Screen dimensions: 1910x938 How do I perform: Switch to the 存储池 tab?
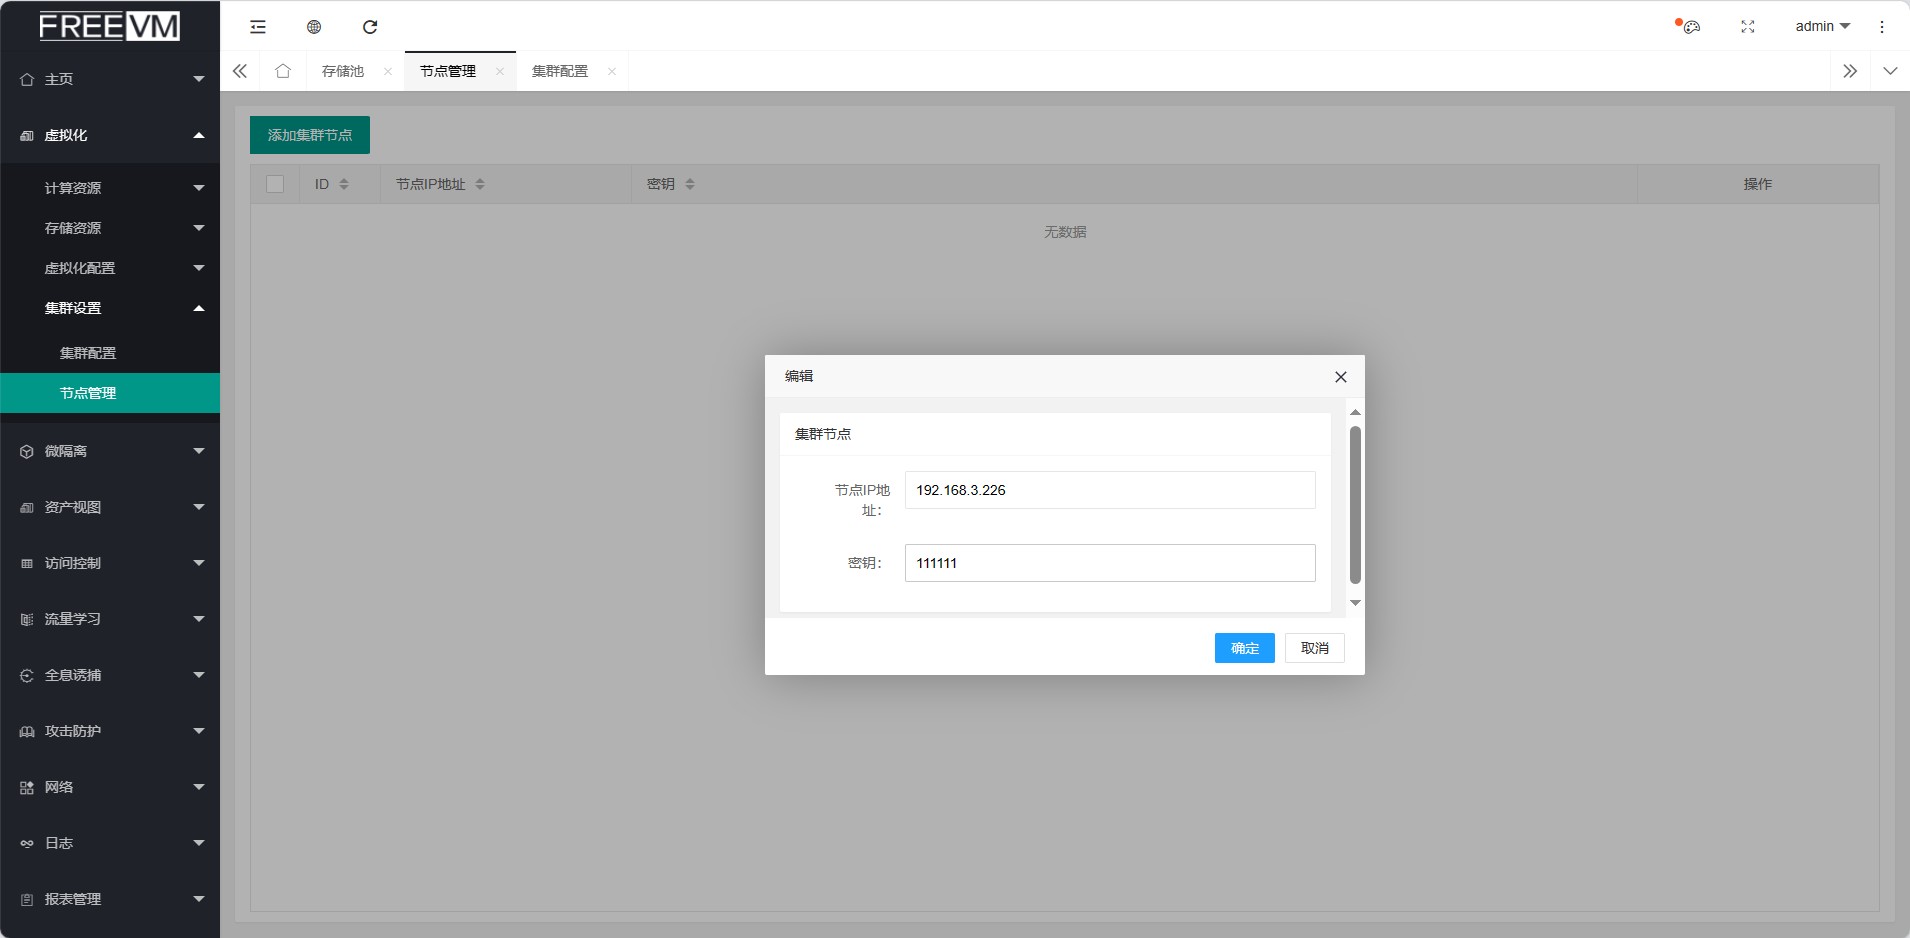(x=343, y=71)
